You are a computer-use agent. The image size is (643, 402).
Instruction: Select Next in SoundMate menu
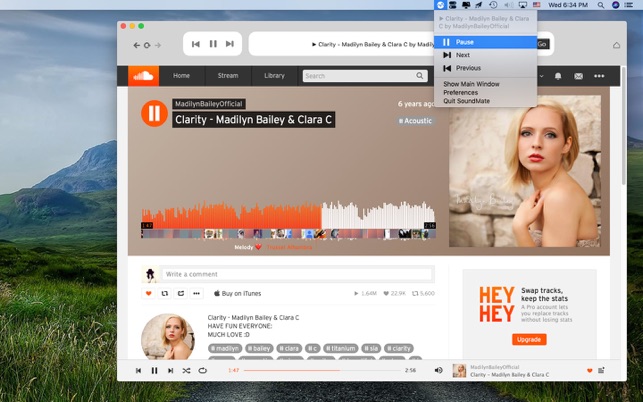click(x=486, y=55)
